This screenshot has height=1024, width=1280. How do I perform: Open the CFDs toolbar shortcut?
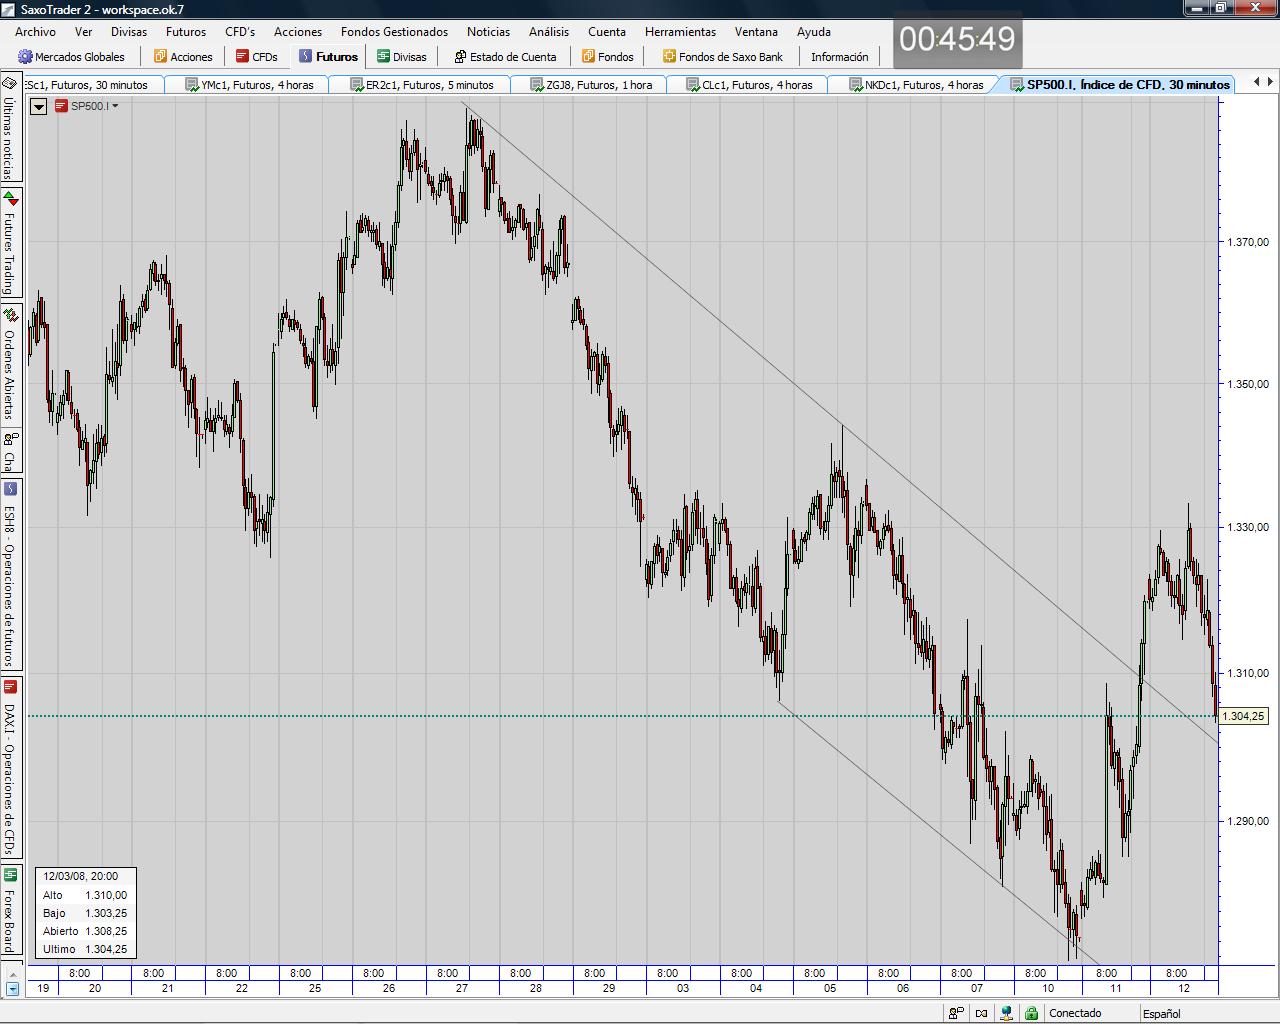coord(256,57)
